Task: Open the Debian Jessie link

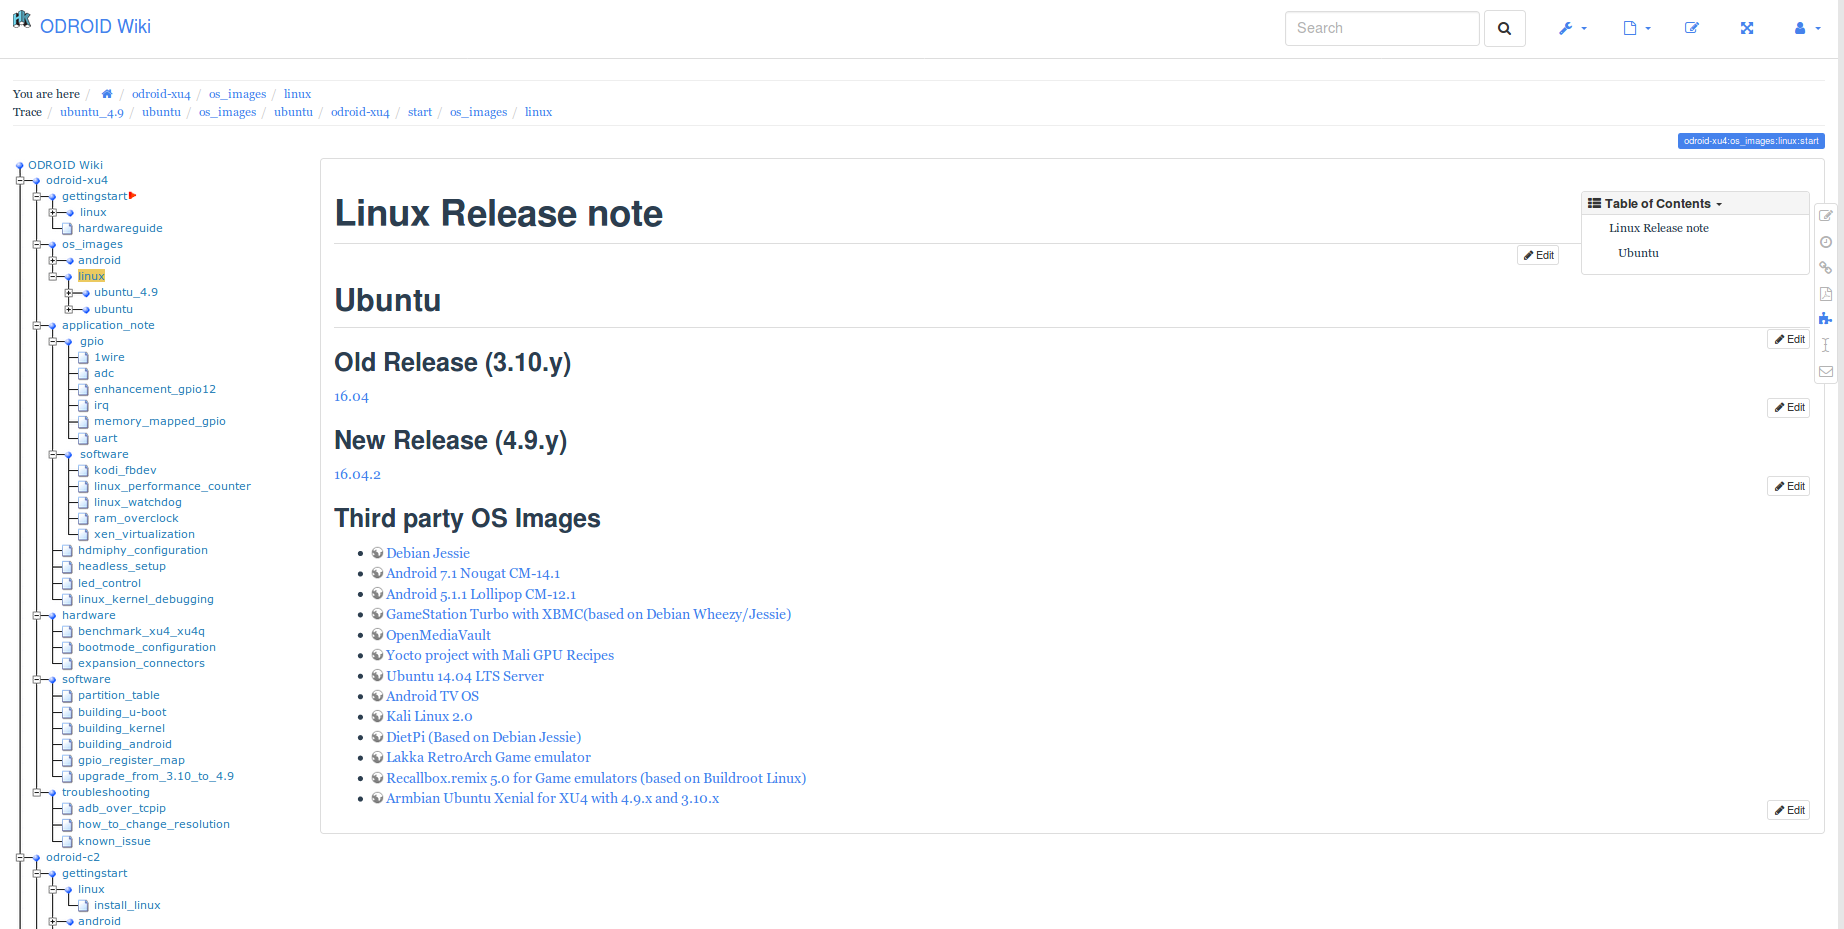Action: click(x=427, y=553)
